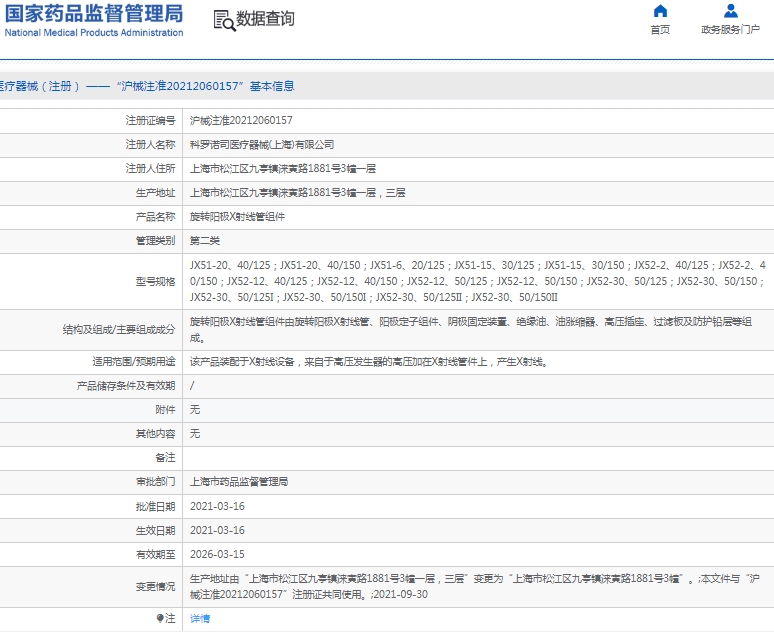Click the 数据查询 search document icon
Image resolution: width=774 pixels, height=632 pixels.
coord(224,20)
